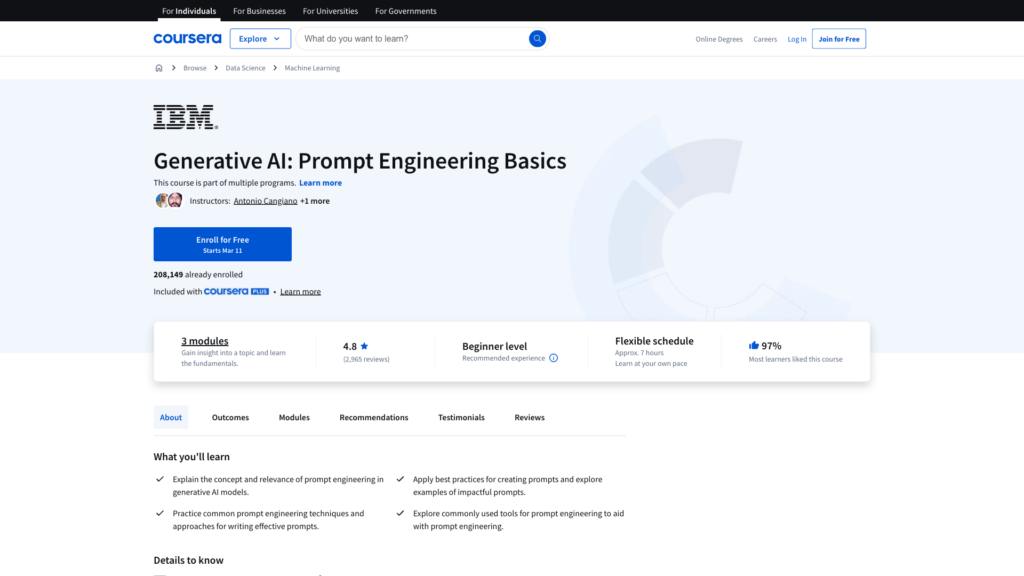The image size is (1024, 576).
Task: Open the 3 modules link
Action: (x=205, y=341)
